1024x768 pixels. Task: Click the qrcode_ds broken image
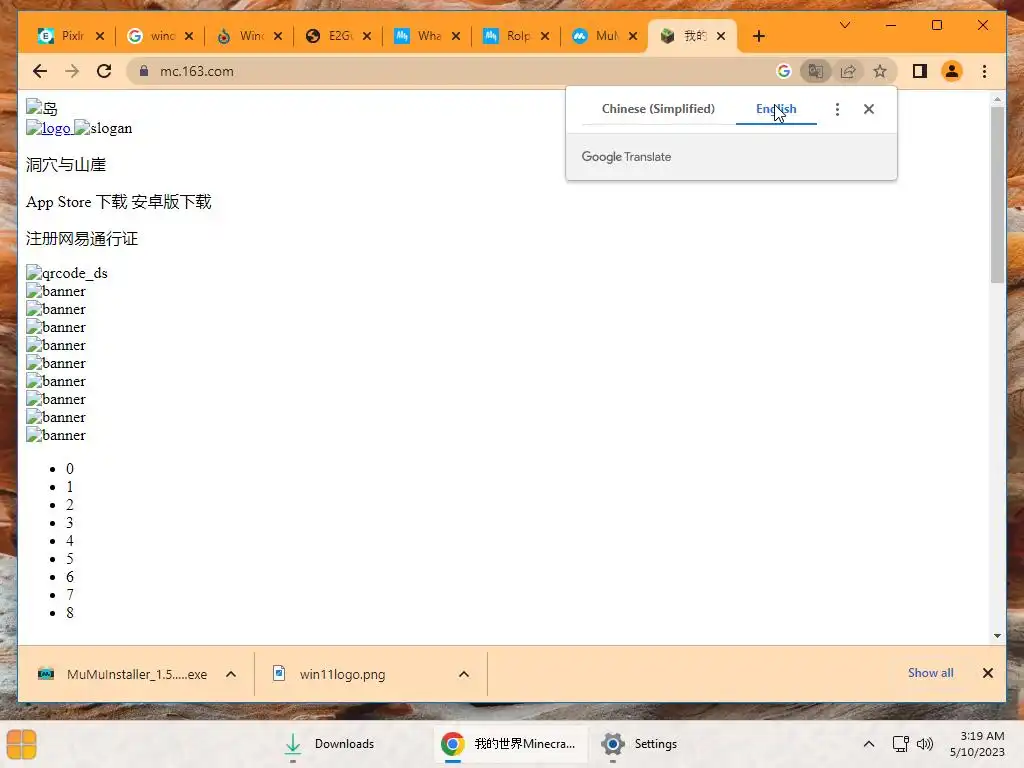click(x=67, y=273)
